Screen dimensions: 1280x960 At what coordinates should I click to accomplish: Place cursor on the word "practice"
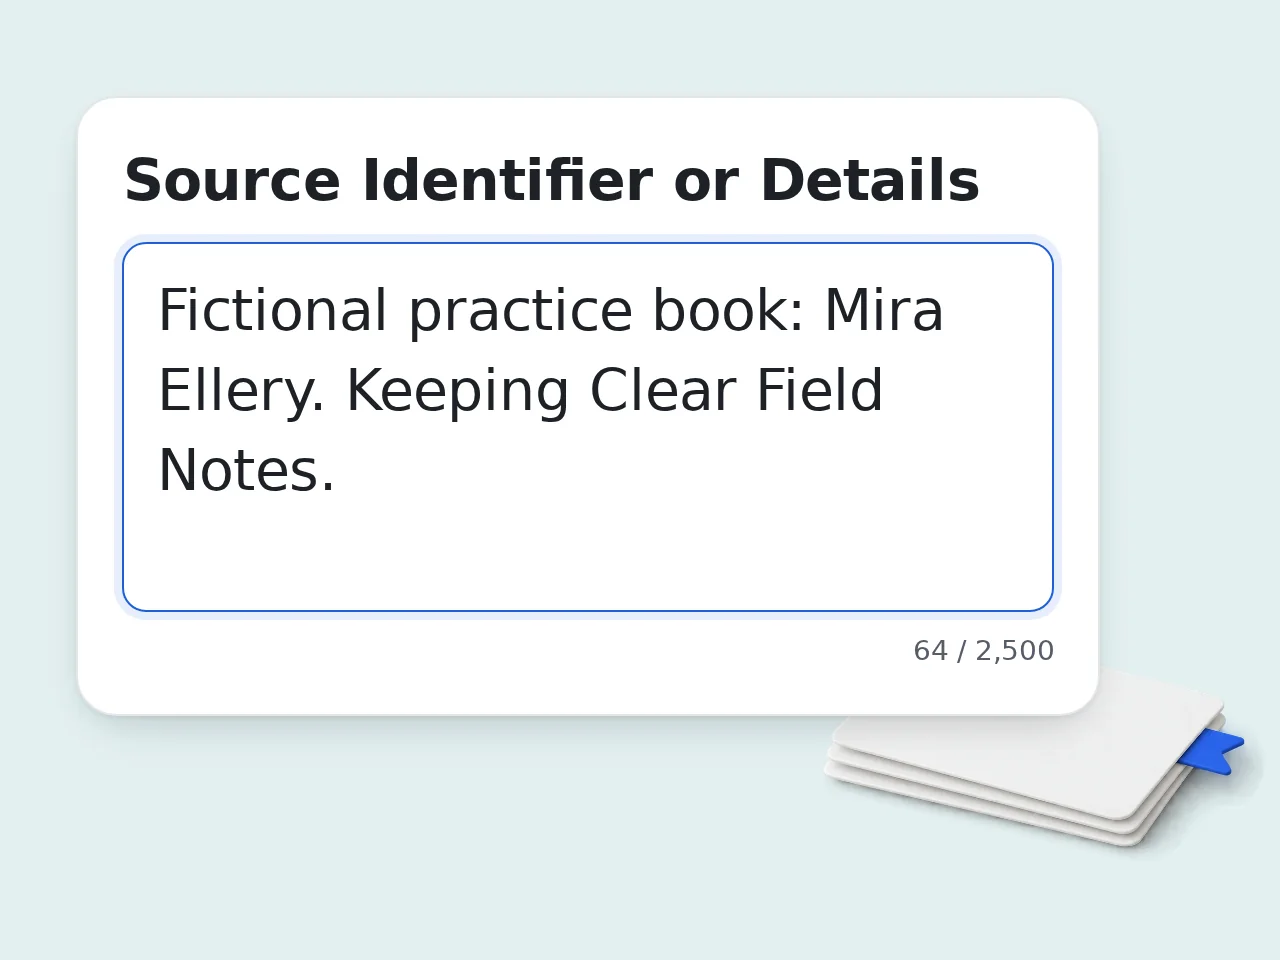click(520, 311)
